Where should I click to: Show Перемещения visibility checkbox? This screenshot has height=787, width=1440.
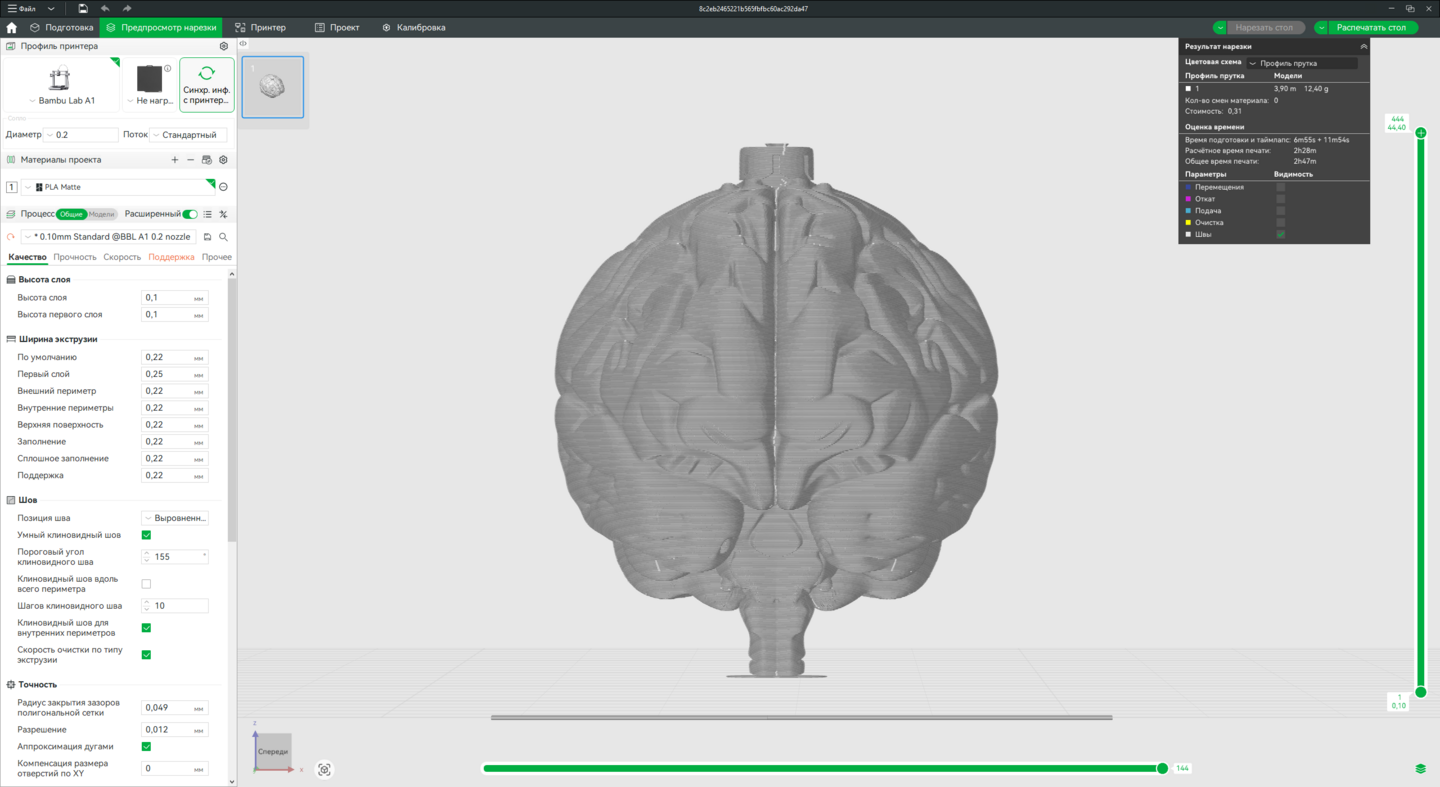[x=1280, y=187]
